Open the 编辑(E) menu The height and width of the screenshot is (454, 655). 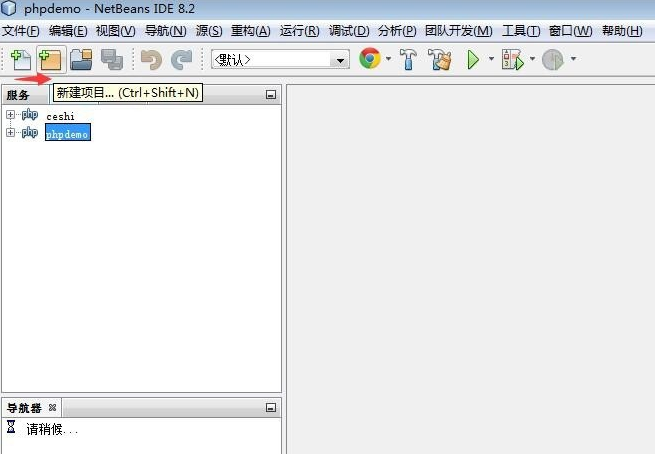(x=68, y=31)
